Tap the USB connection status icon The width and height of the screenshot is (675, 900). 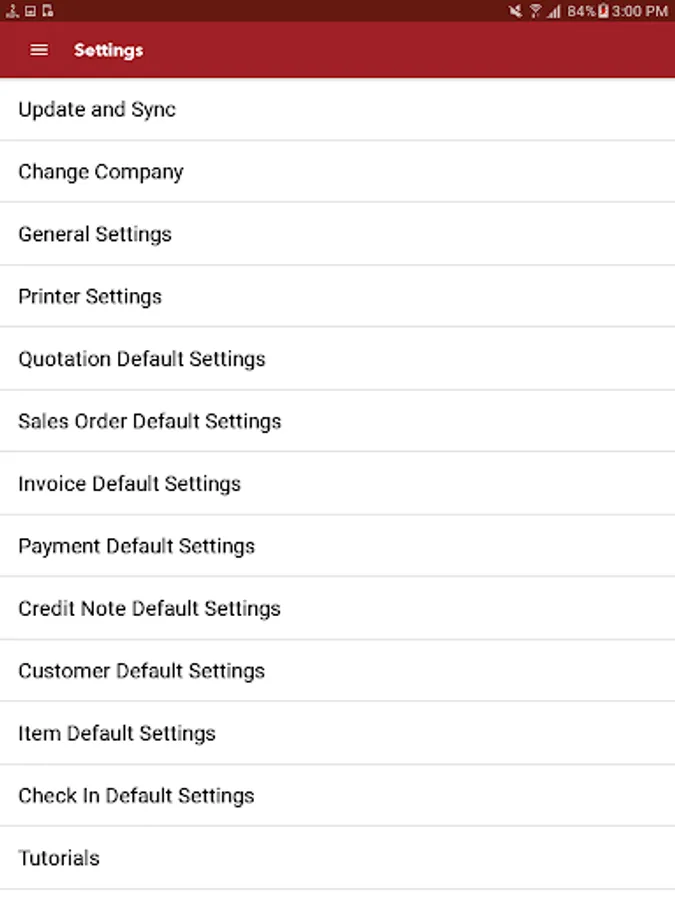tap(12, 11)
